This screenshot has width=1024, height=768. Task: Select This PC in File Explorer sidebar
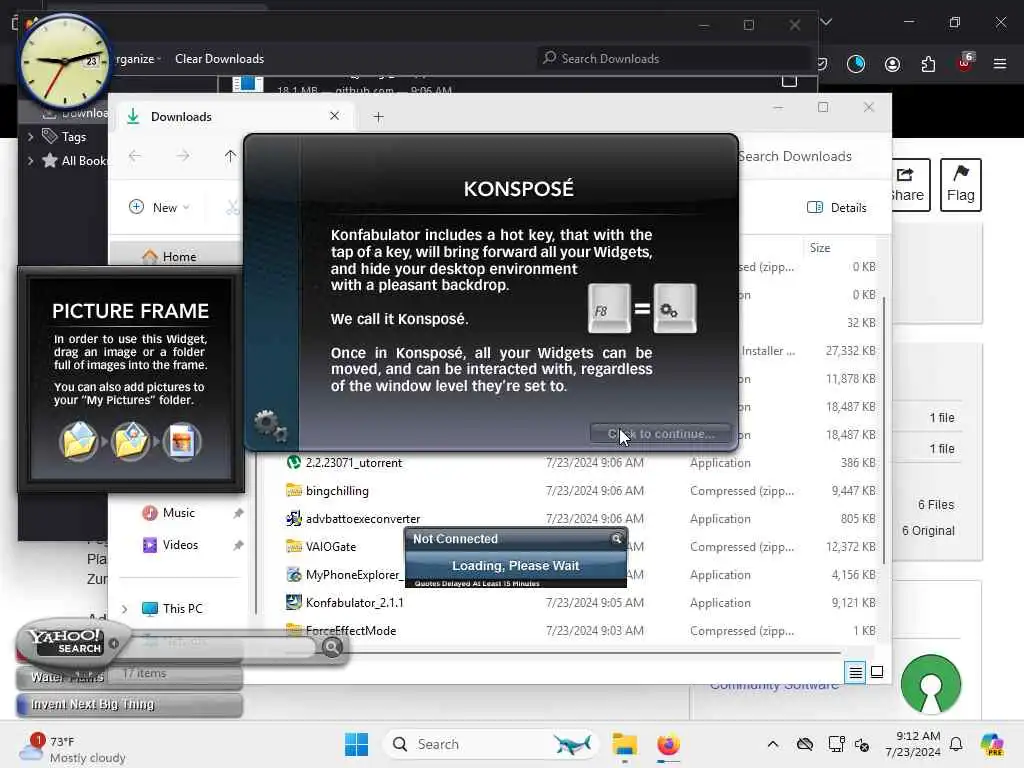(x=182, y=609)
